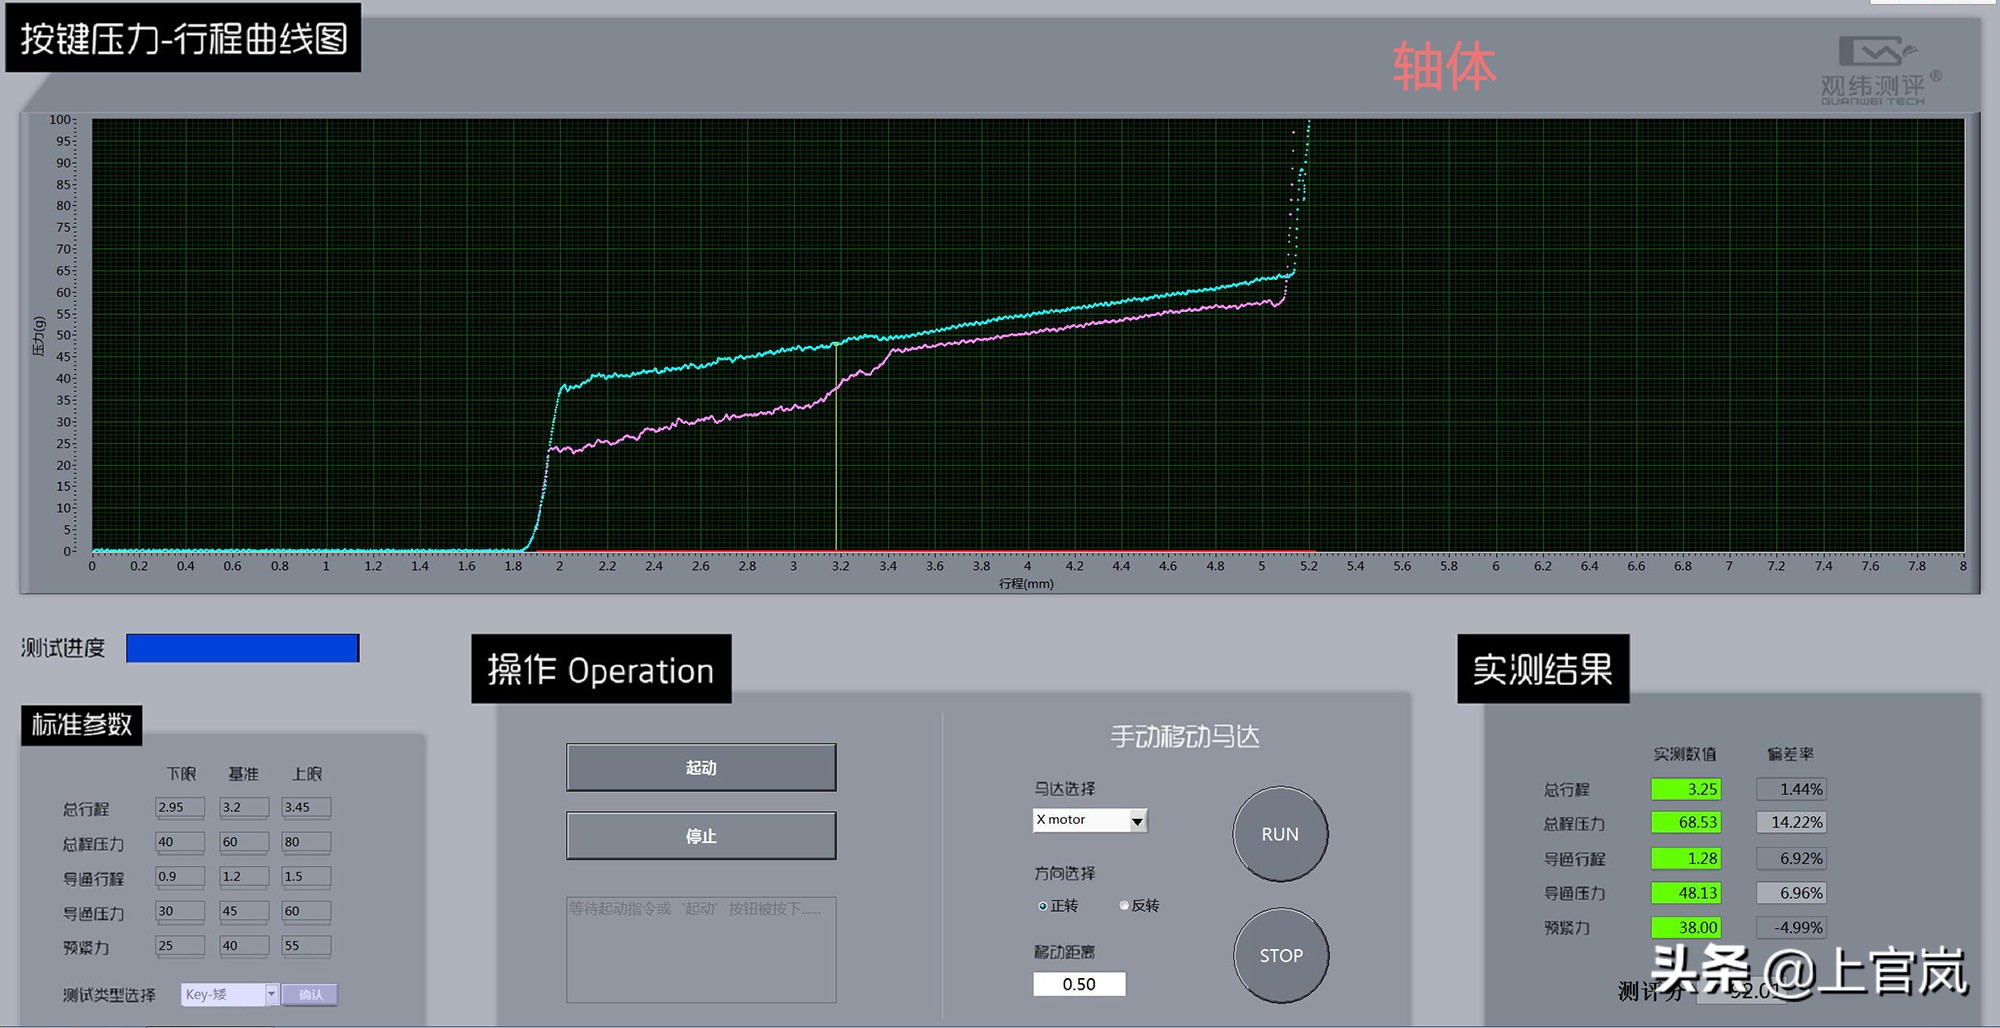Image resolution: width=2000 pixels, height=1028 pixels.
Task: Click the 预紧力 measured value 38.00
Action: 1686,927
